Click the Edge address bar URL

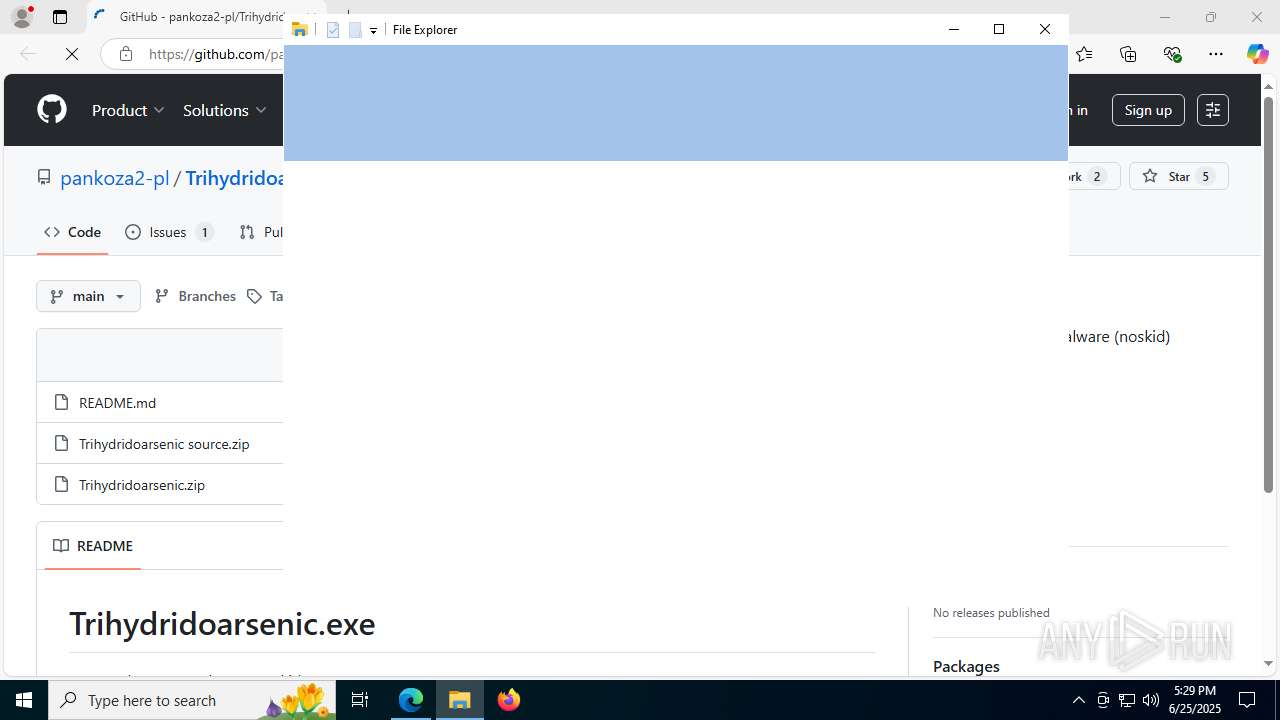coord(216,54)
